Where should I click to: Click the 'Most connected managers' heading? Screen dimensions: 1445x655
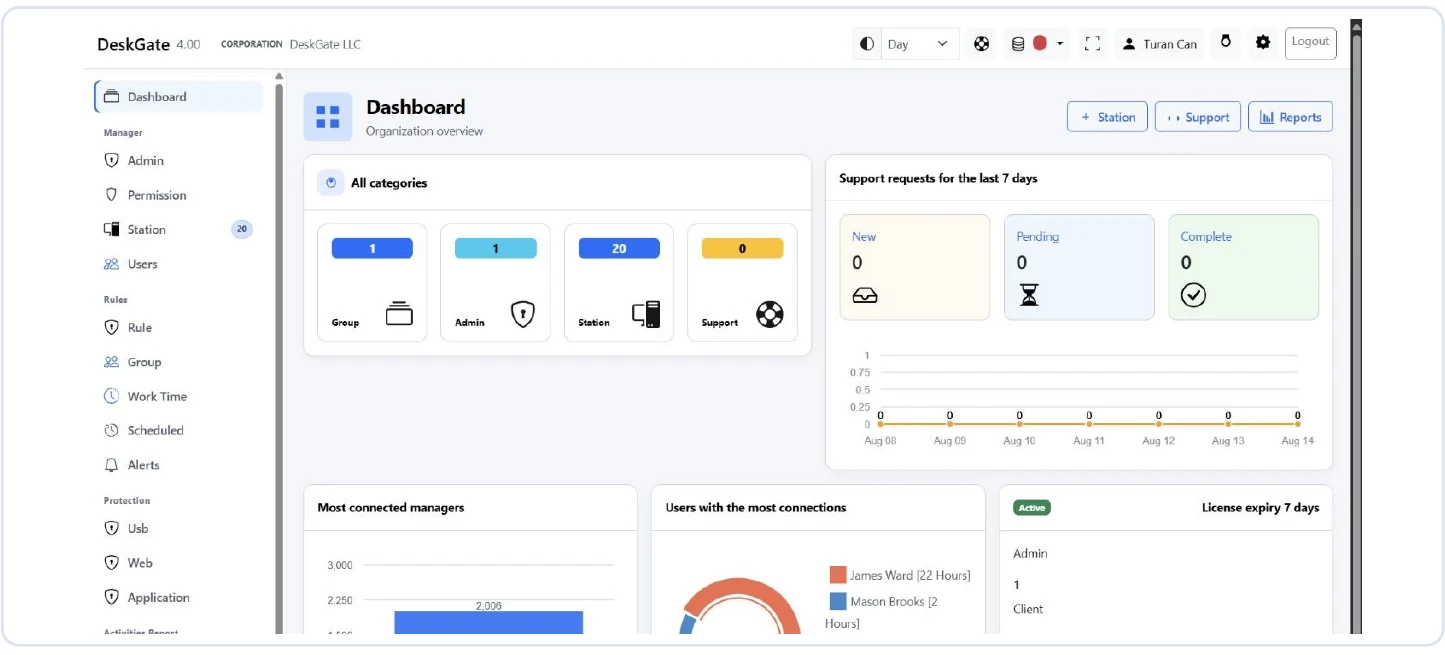coord(391,508)
